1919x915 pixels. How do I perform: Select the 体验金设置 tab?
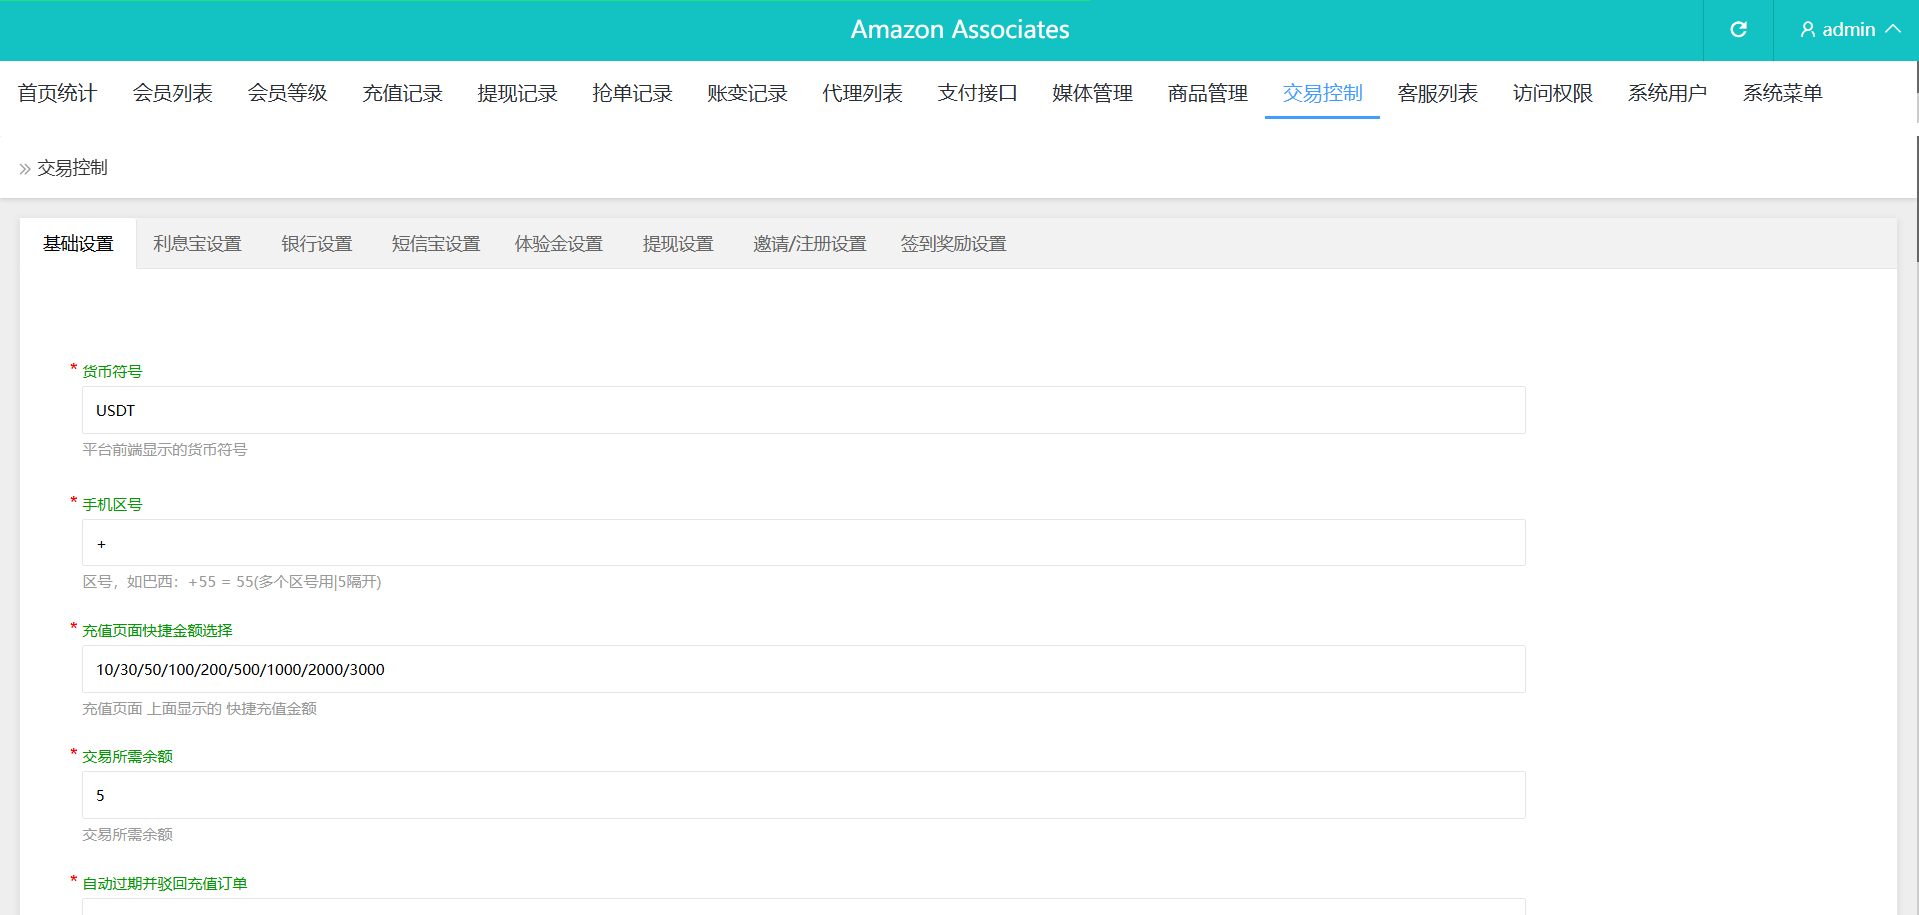click(x=559, y=244)
